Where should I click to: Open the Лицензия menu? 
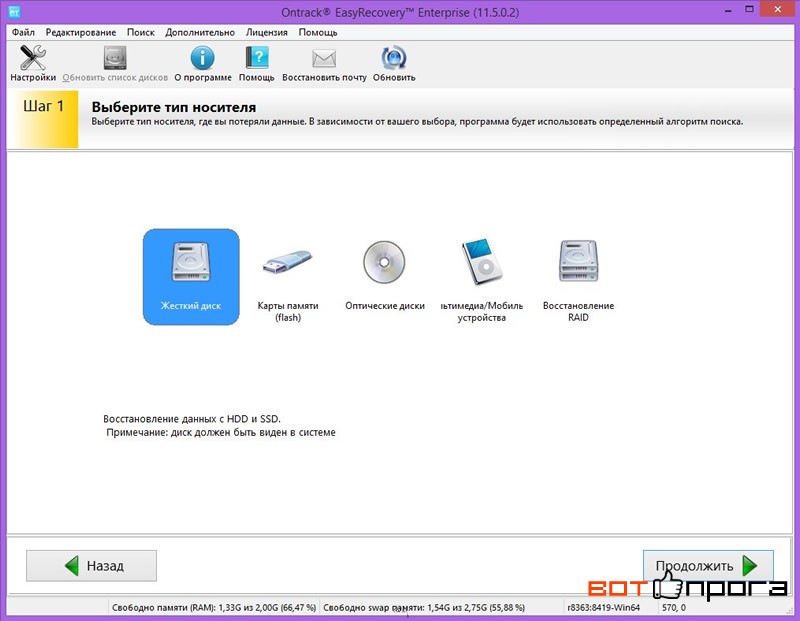pyautogui.click(x=267, y=32)
